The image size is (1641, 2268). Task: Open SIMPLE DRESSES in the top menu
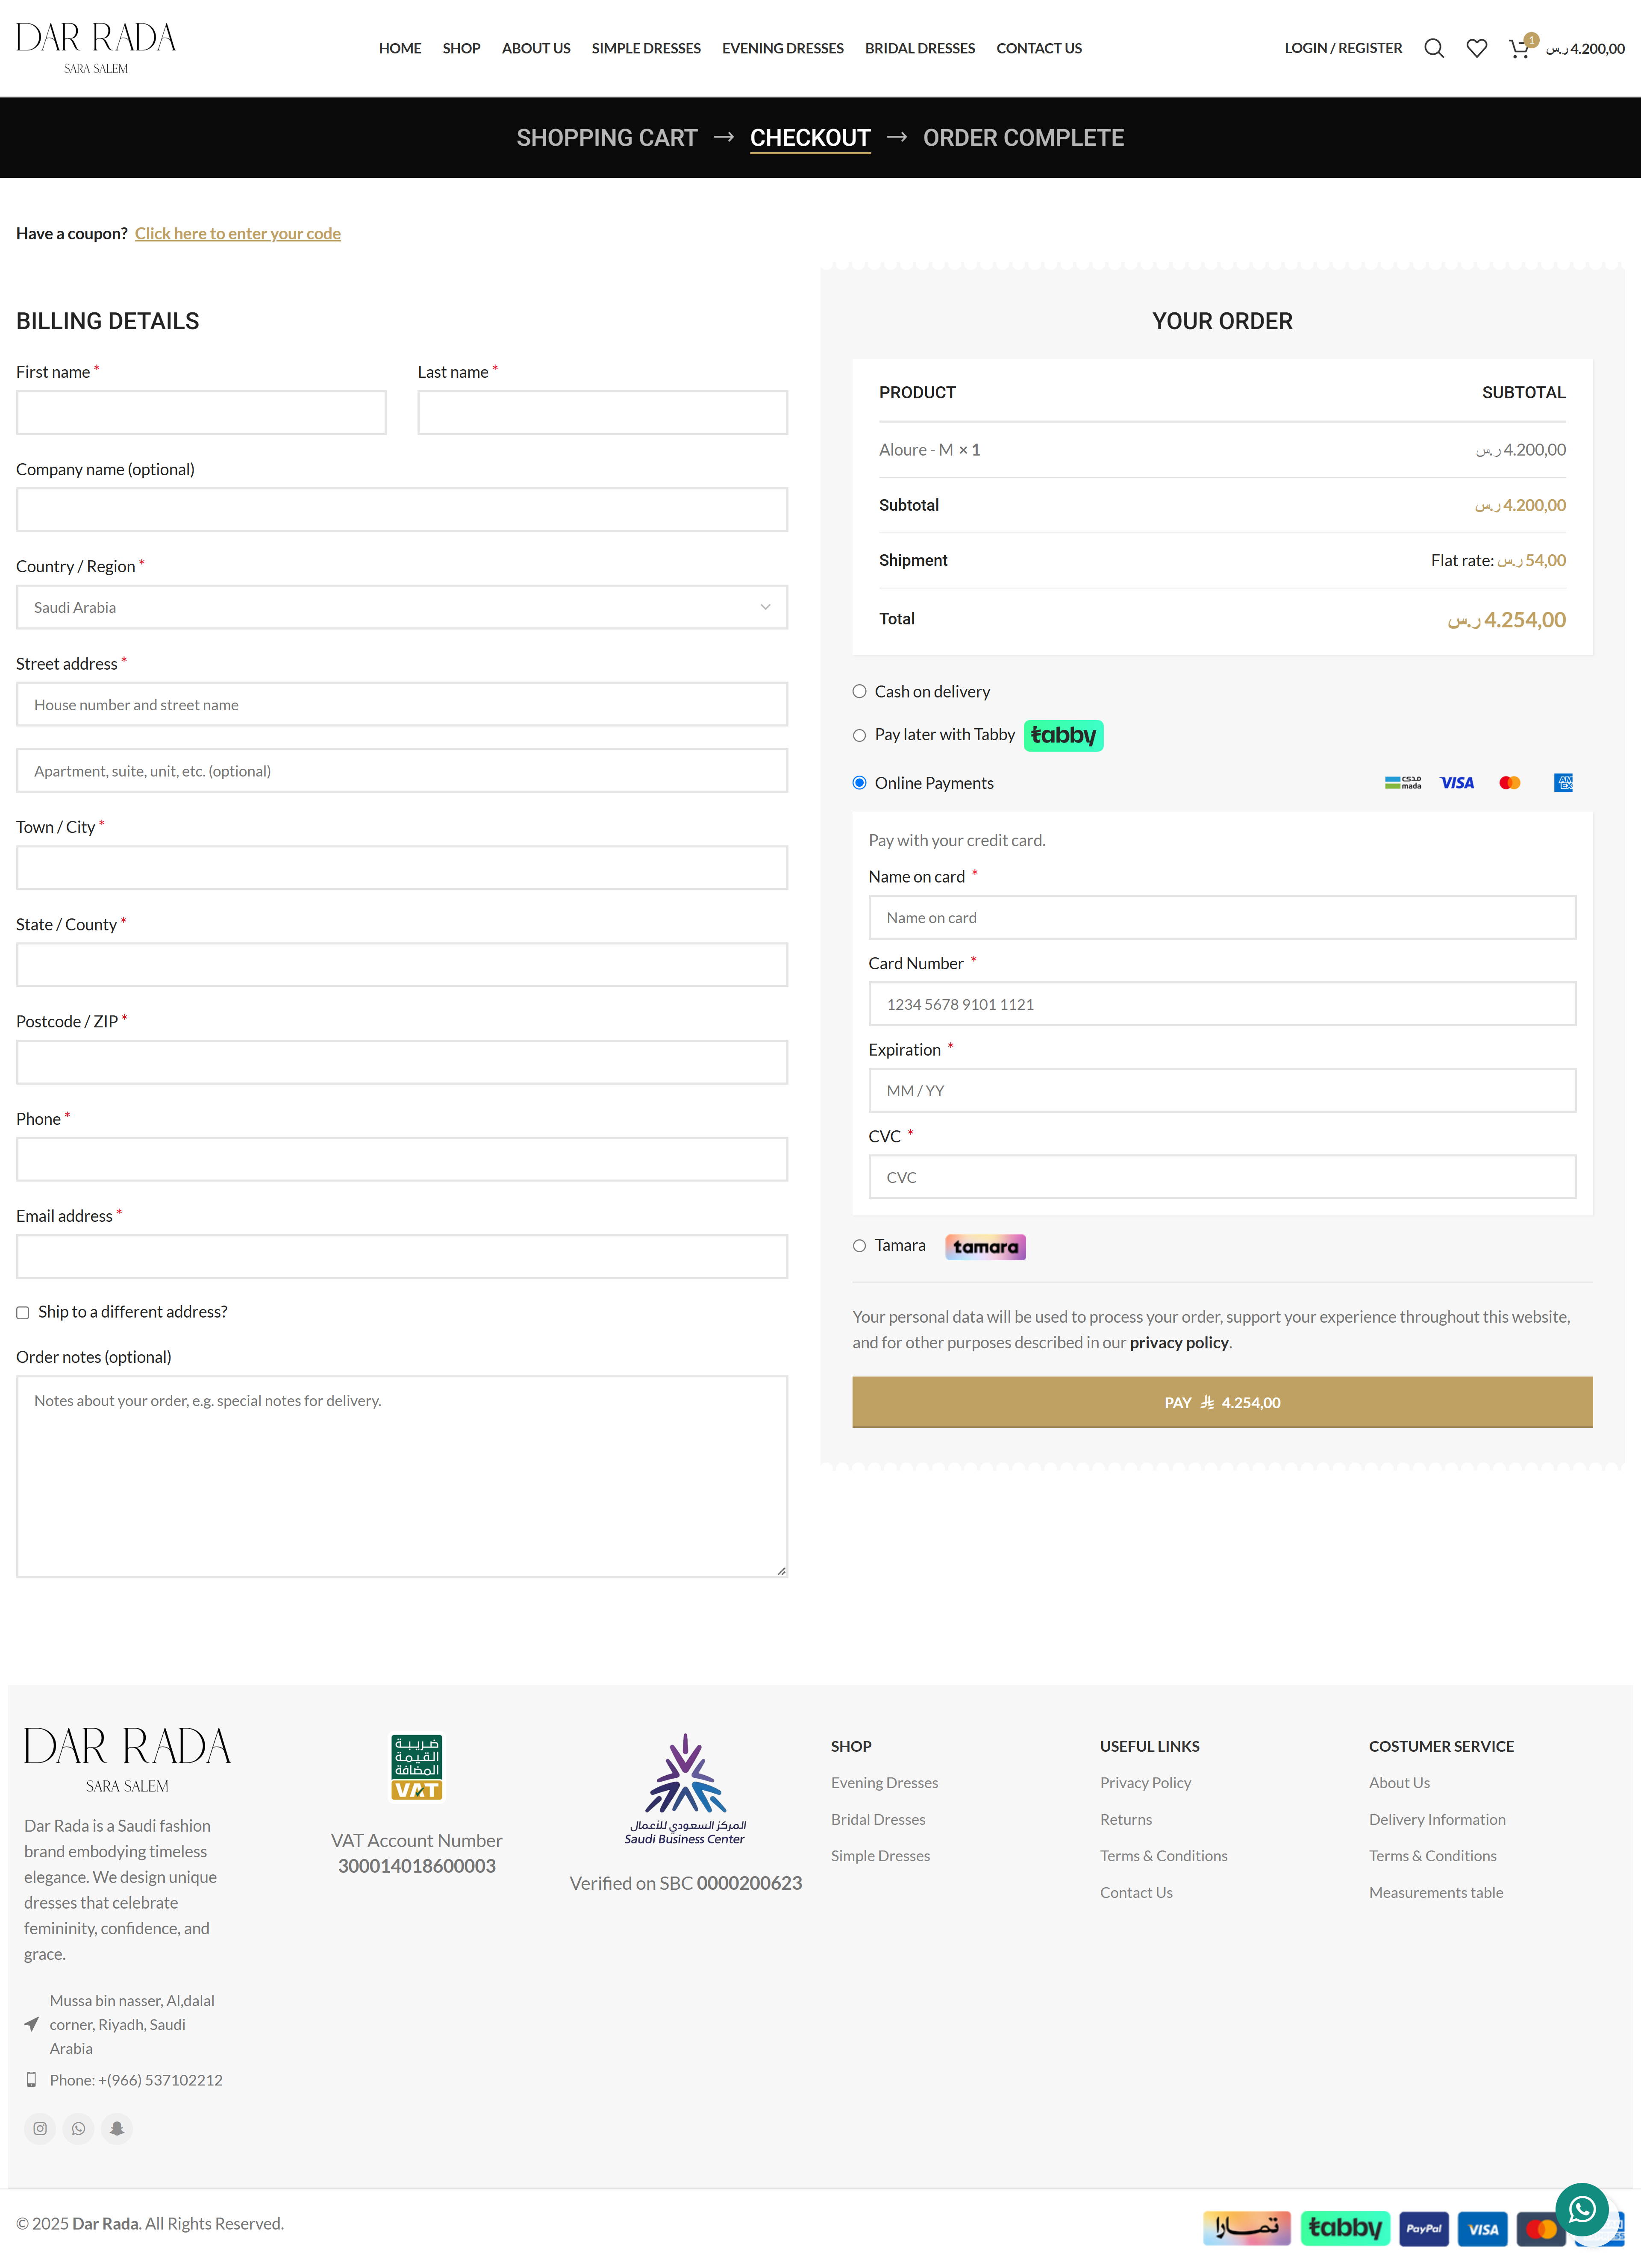point(646,48)
